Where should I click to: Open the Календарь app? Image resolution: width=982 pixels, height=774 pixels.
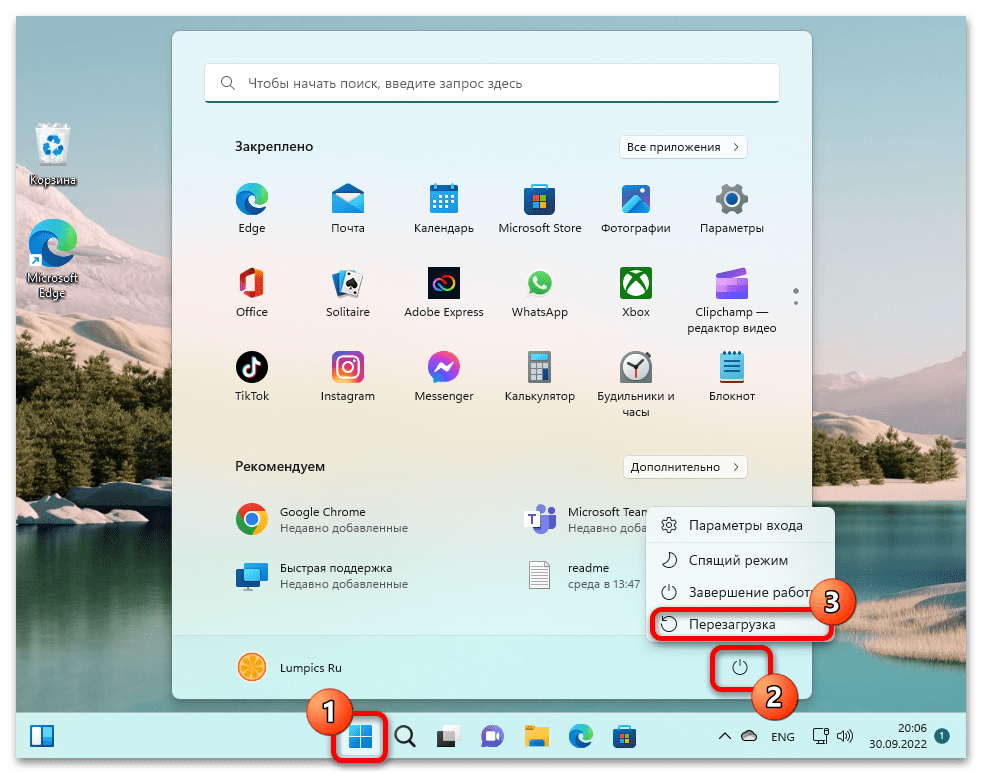(443, 209)
